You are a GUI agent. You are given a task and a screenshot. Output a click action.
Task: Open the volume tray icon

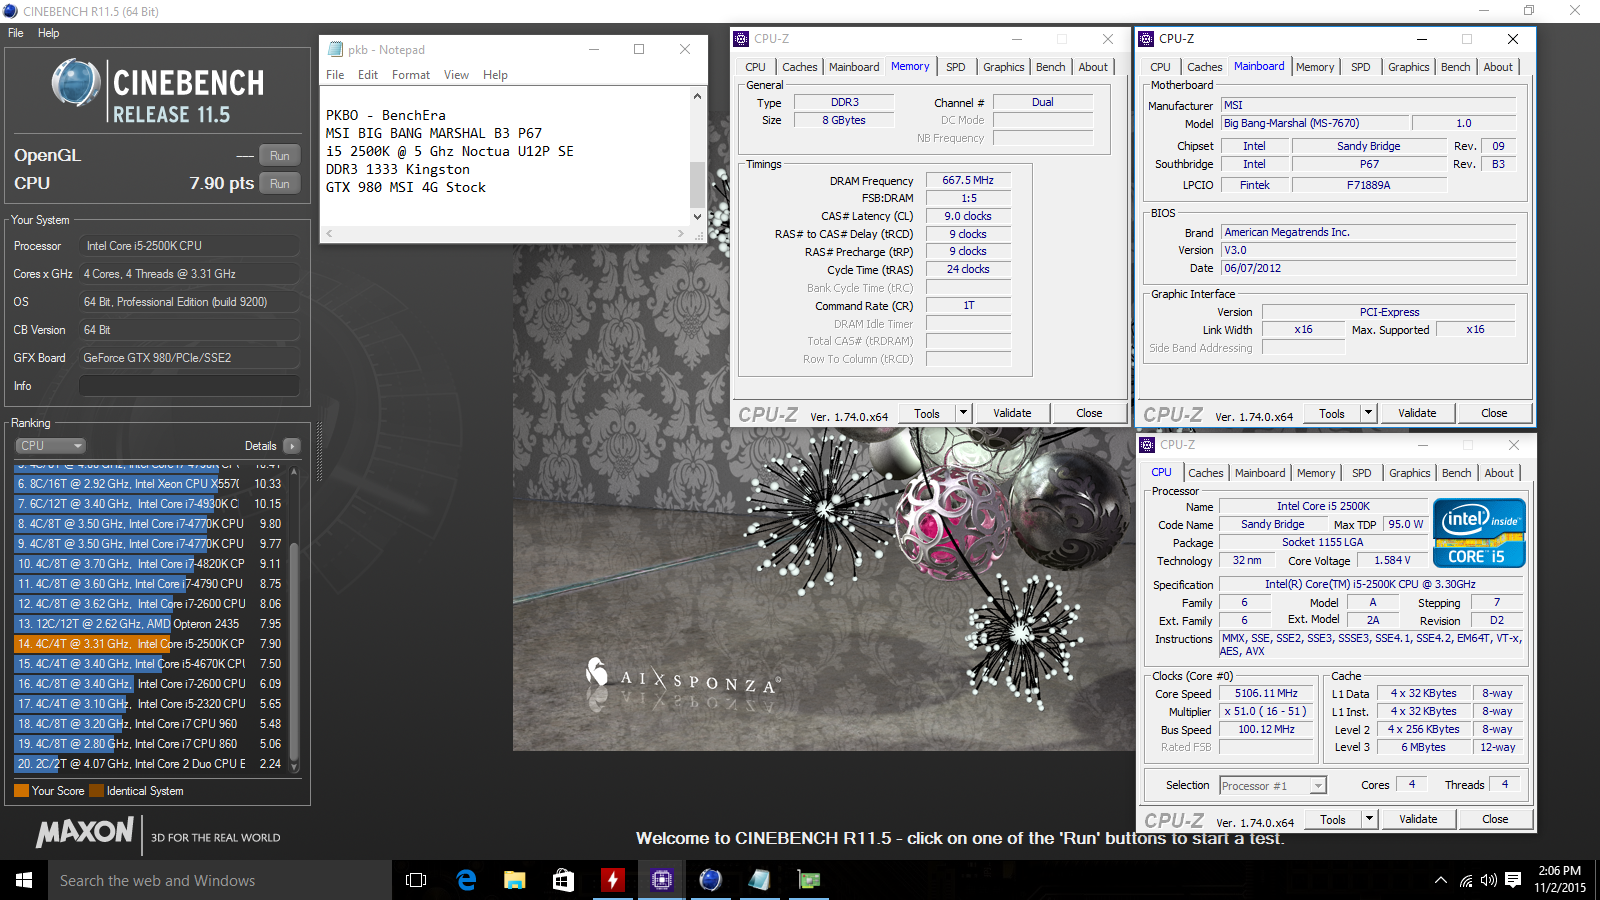click(1489, 880)
